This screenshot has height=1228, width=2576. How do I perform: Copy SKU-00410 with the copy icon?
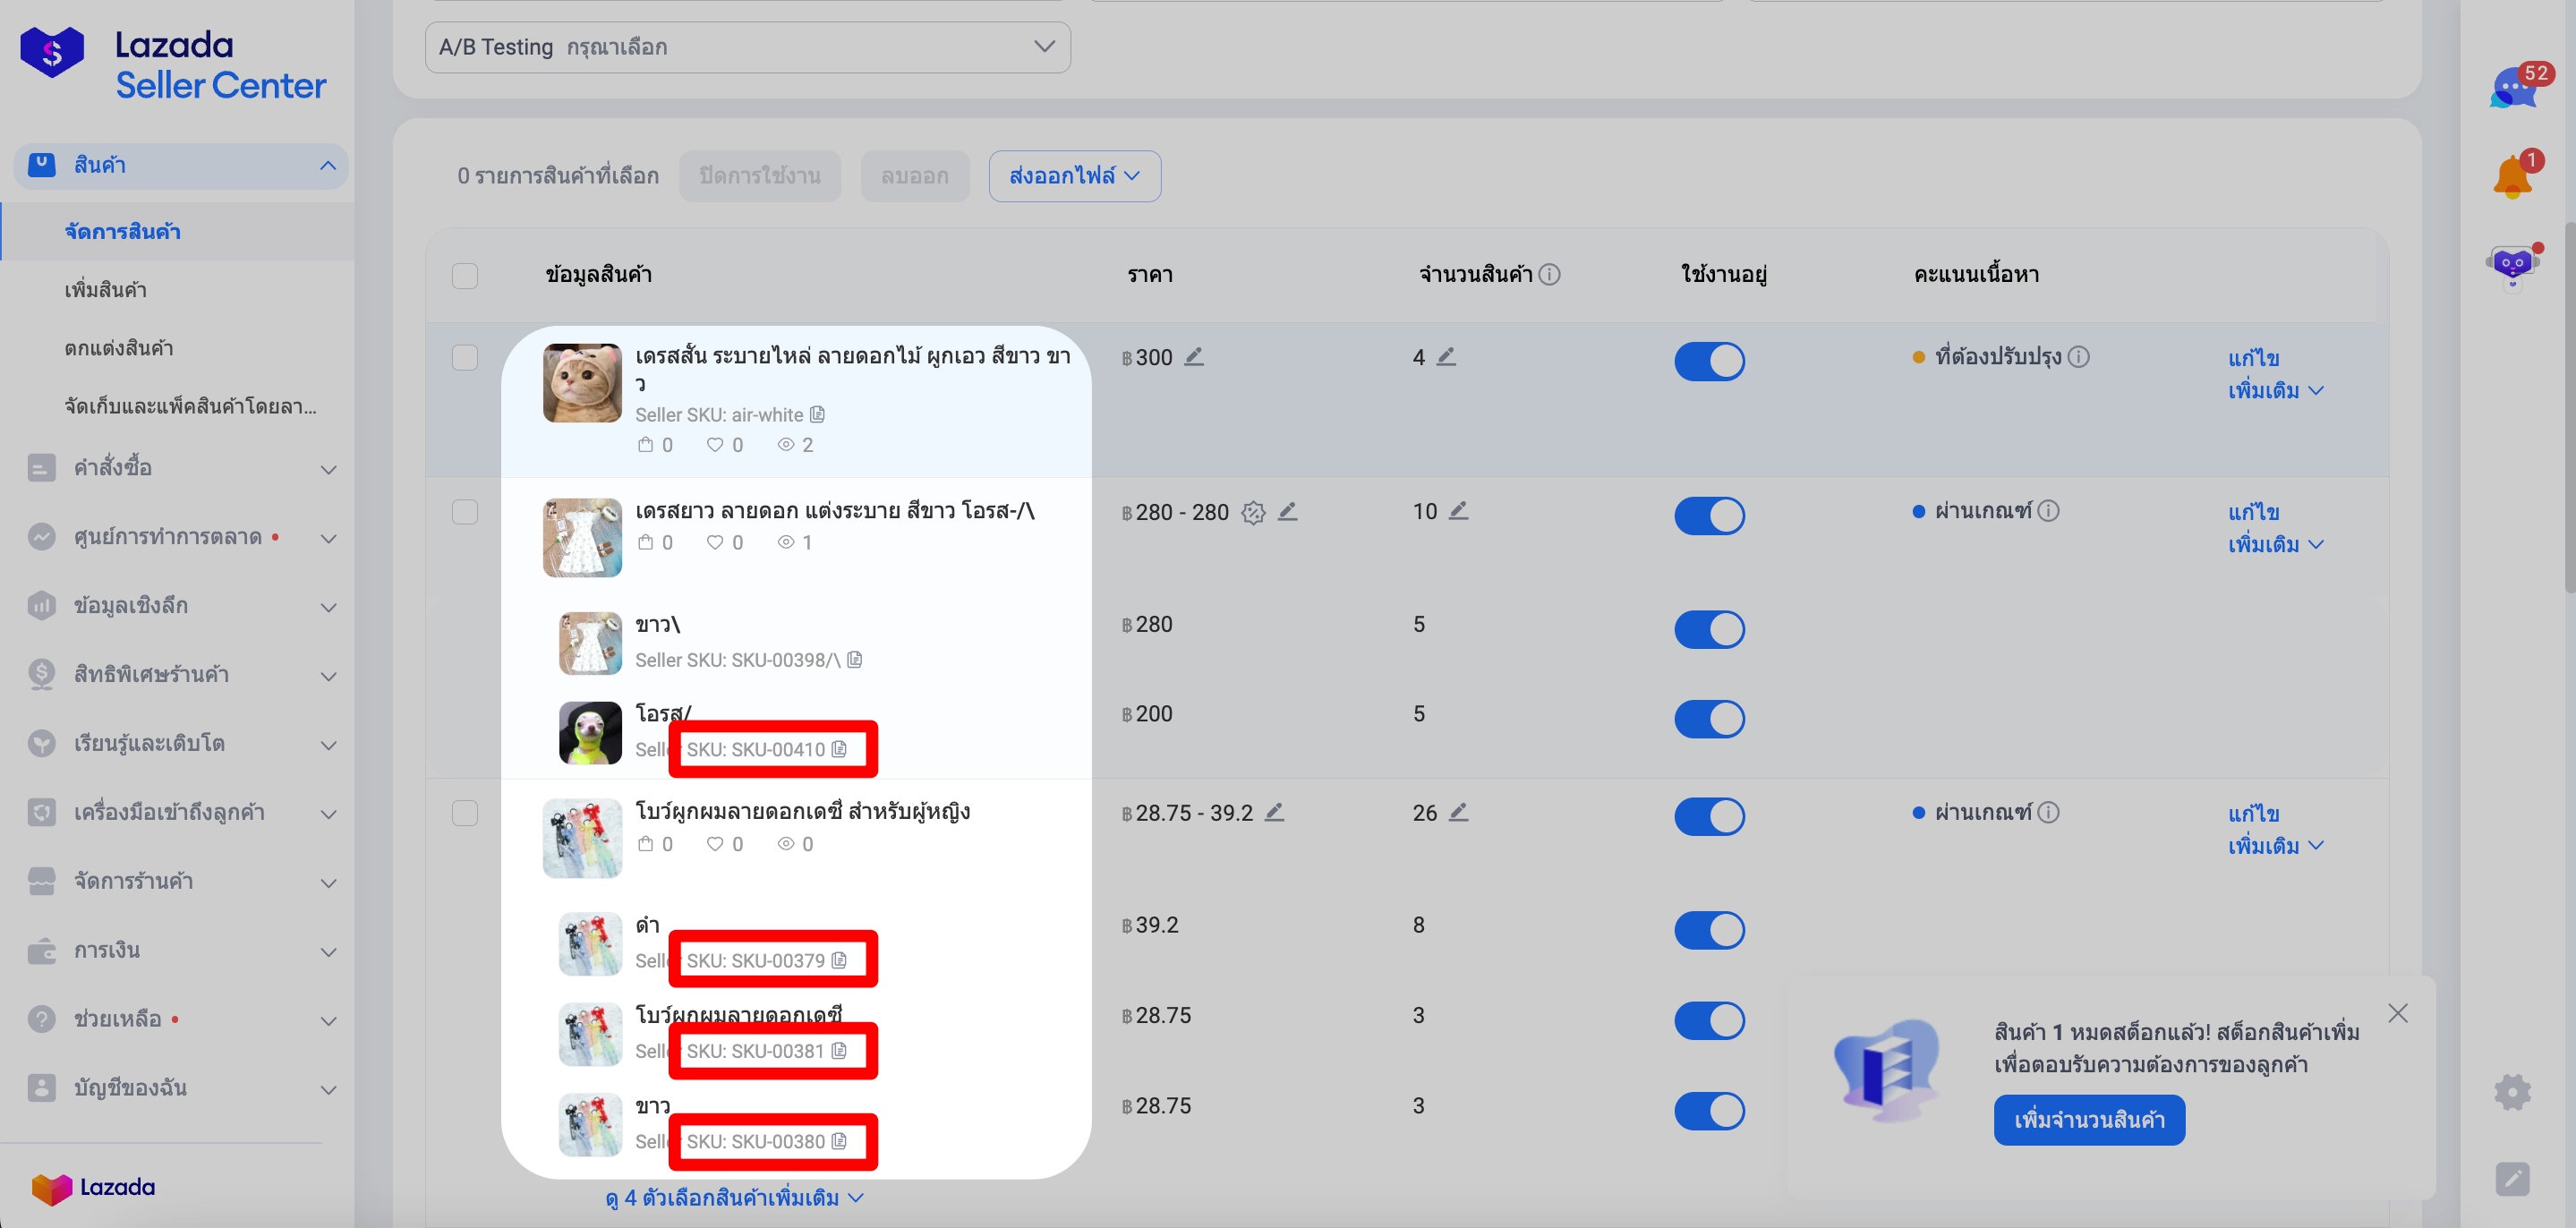click(839, 749)
